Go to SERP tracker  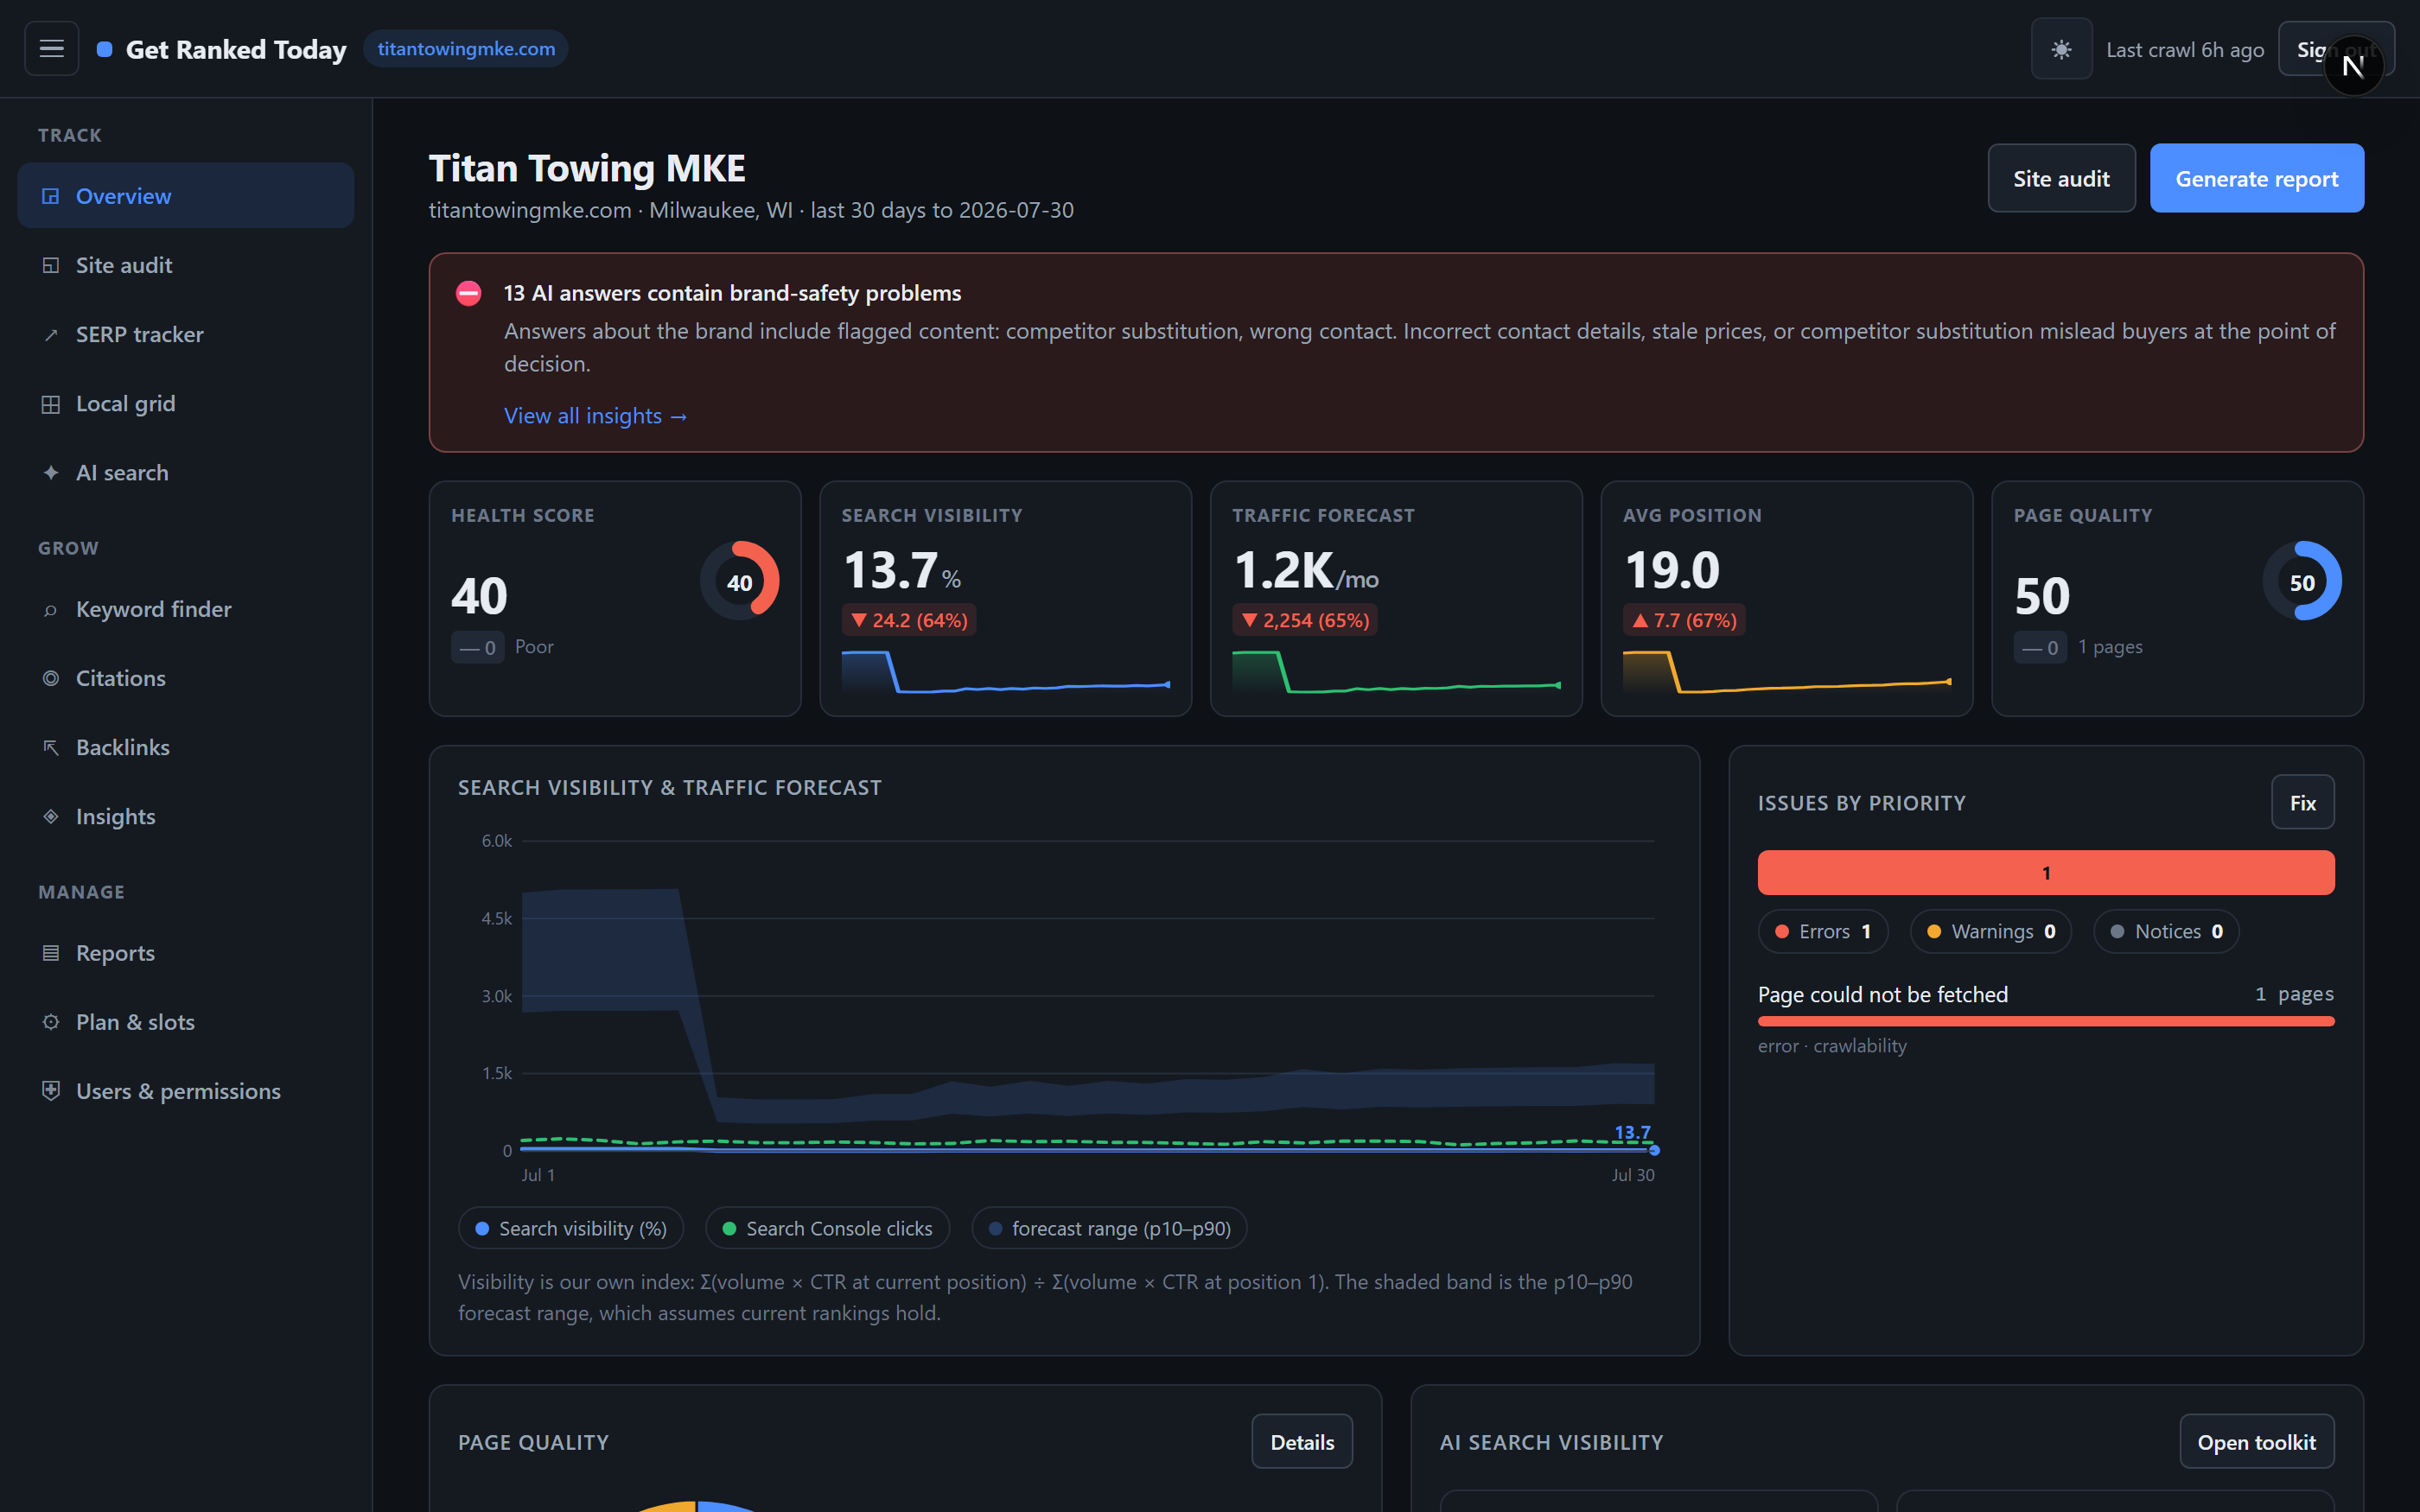click(185, 334)
